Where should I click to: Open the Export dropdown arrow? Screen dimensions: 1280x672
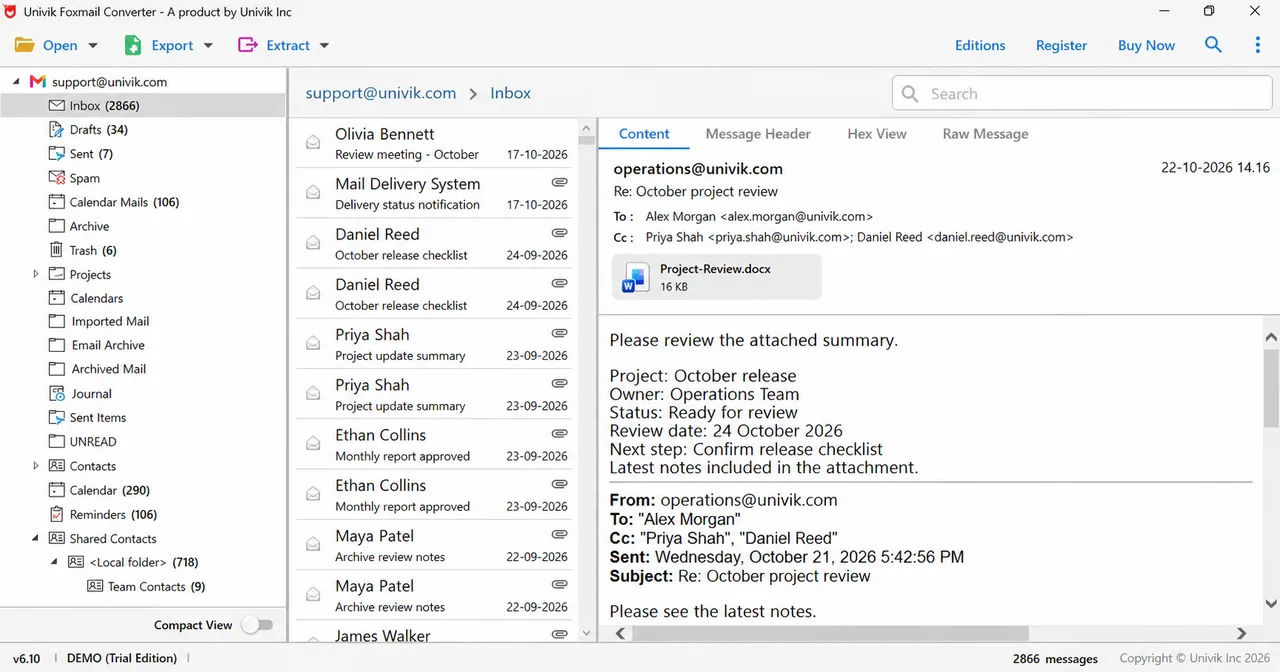point(208,46)
